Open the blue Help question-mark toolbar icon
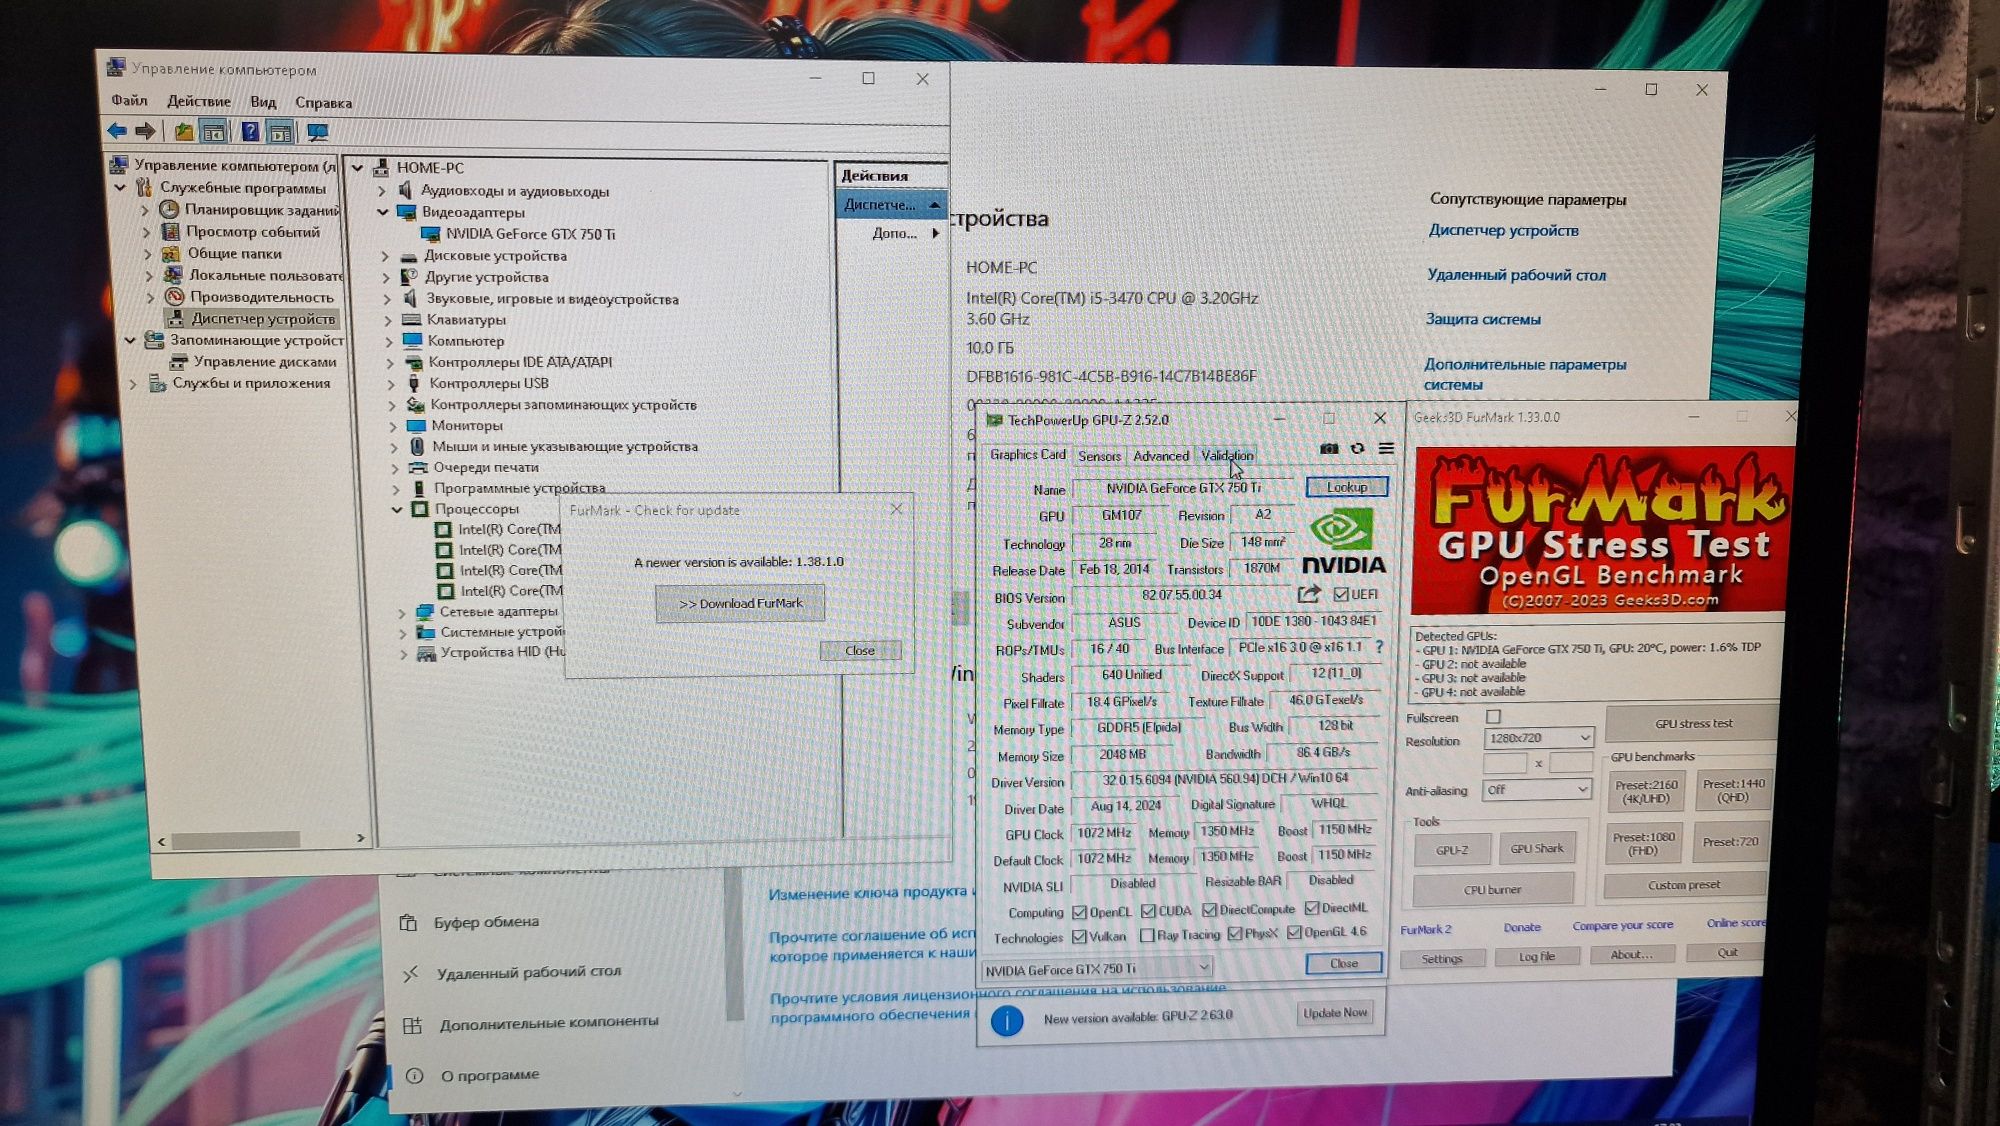The image size is (2000, 1126). click(250, 132)
